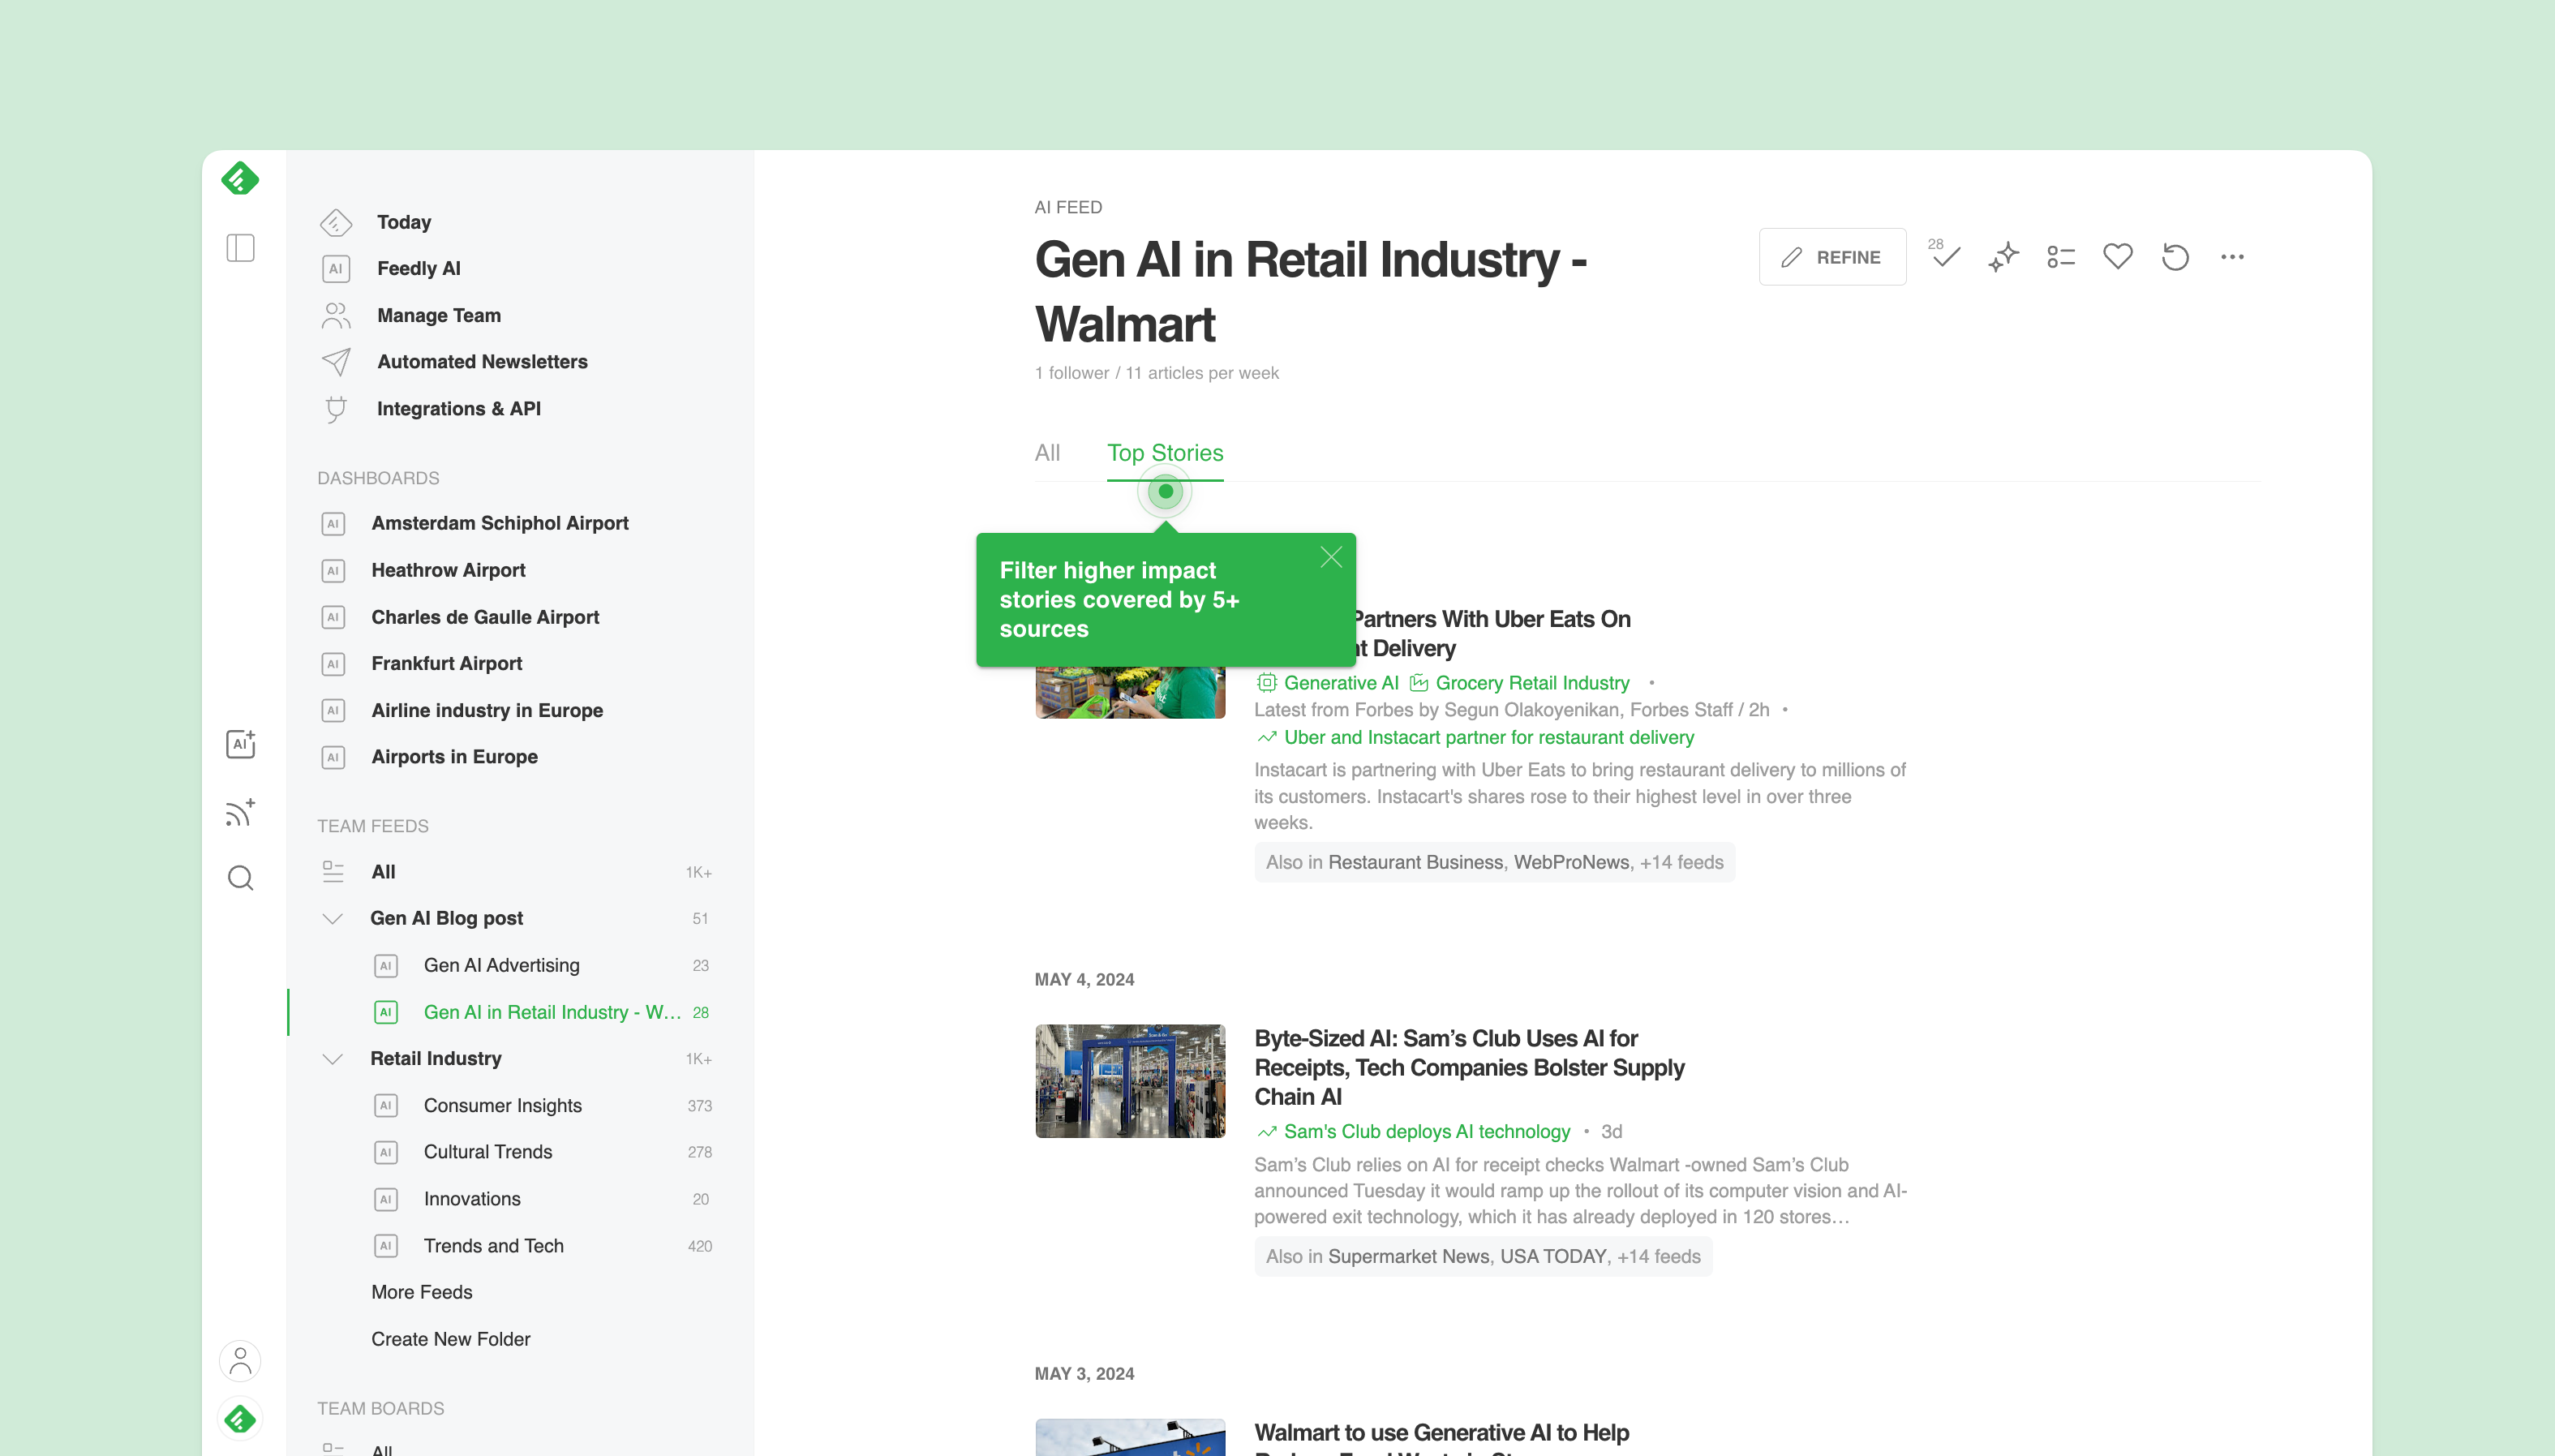Click the Feedly icon at bottom left
The width and height of the screenshot is (2555, 1456).
240,1419
